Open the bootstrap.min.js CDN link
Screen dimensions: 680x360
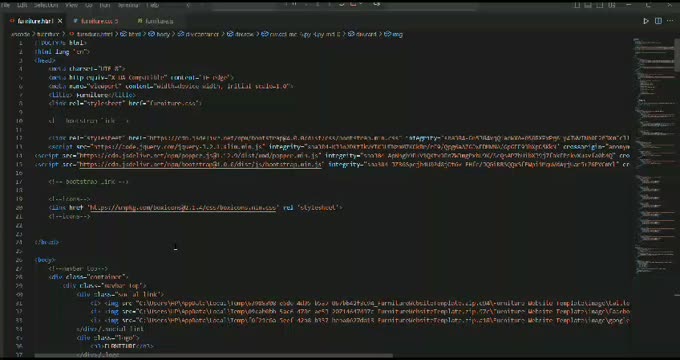tap(200, 164)
